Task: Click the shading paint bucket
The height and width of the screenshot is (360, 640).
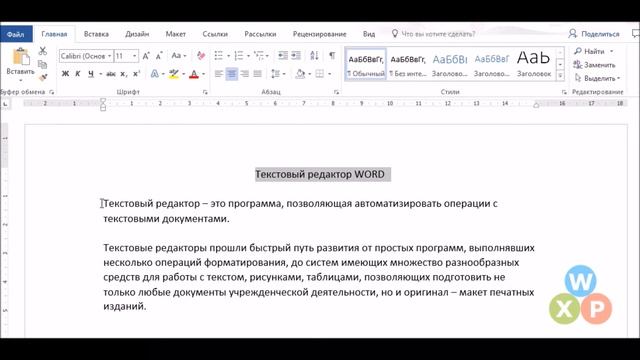Action: click(x=300, y=74)
